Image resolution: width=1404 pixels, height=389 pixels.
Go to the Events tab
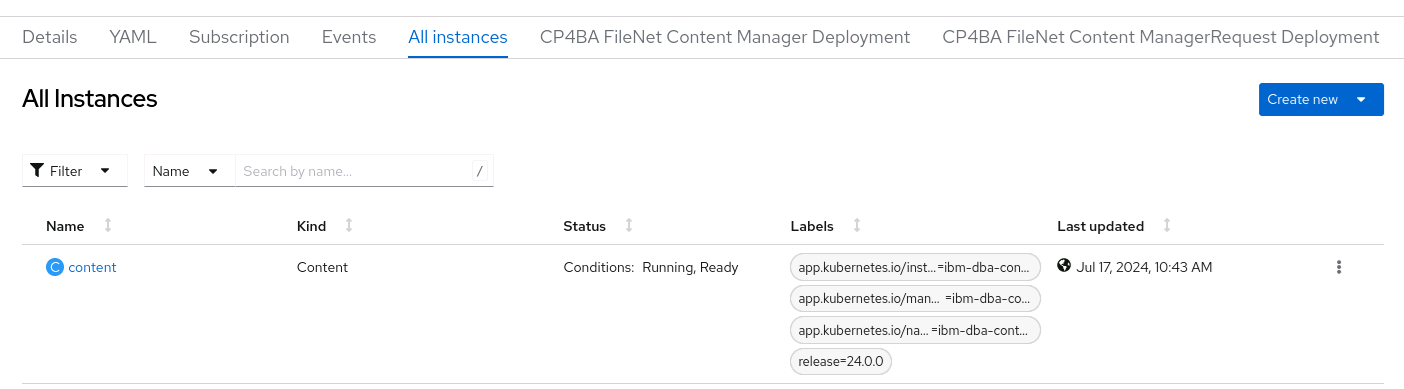coord(349,37)
